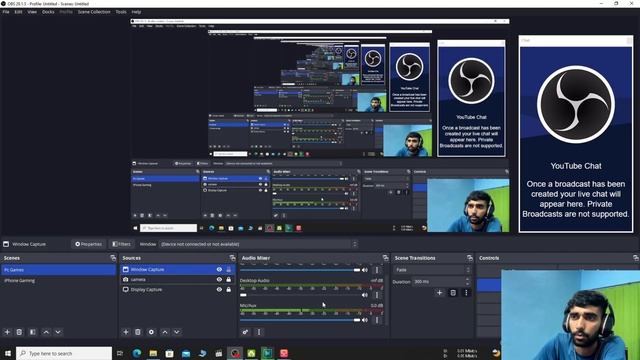Open the Scene Collection menu
The width and height of the screenshot is (640, 360).
(x=94, y=12)
